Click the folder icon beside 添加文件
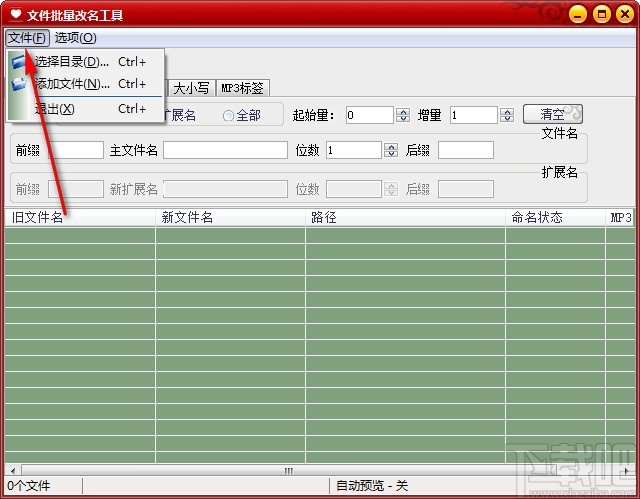This screenshot has height=499, width=640. (19, 84)
